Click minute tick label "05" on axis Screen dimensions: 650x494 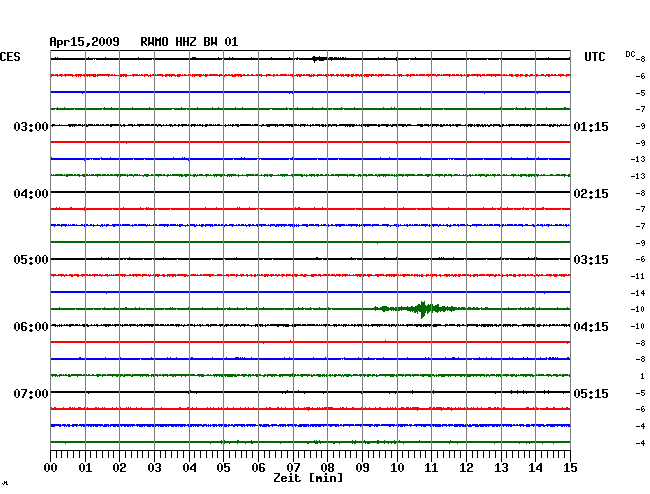pos(223,468)
